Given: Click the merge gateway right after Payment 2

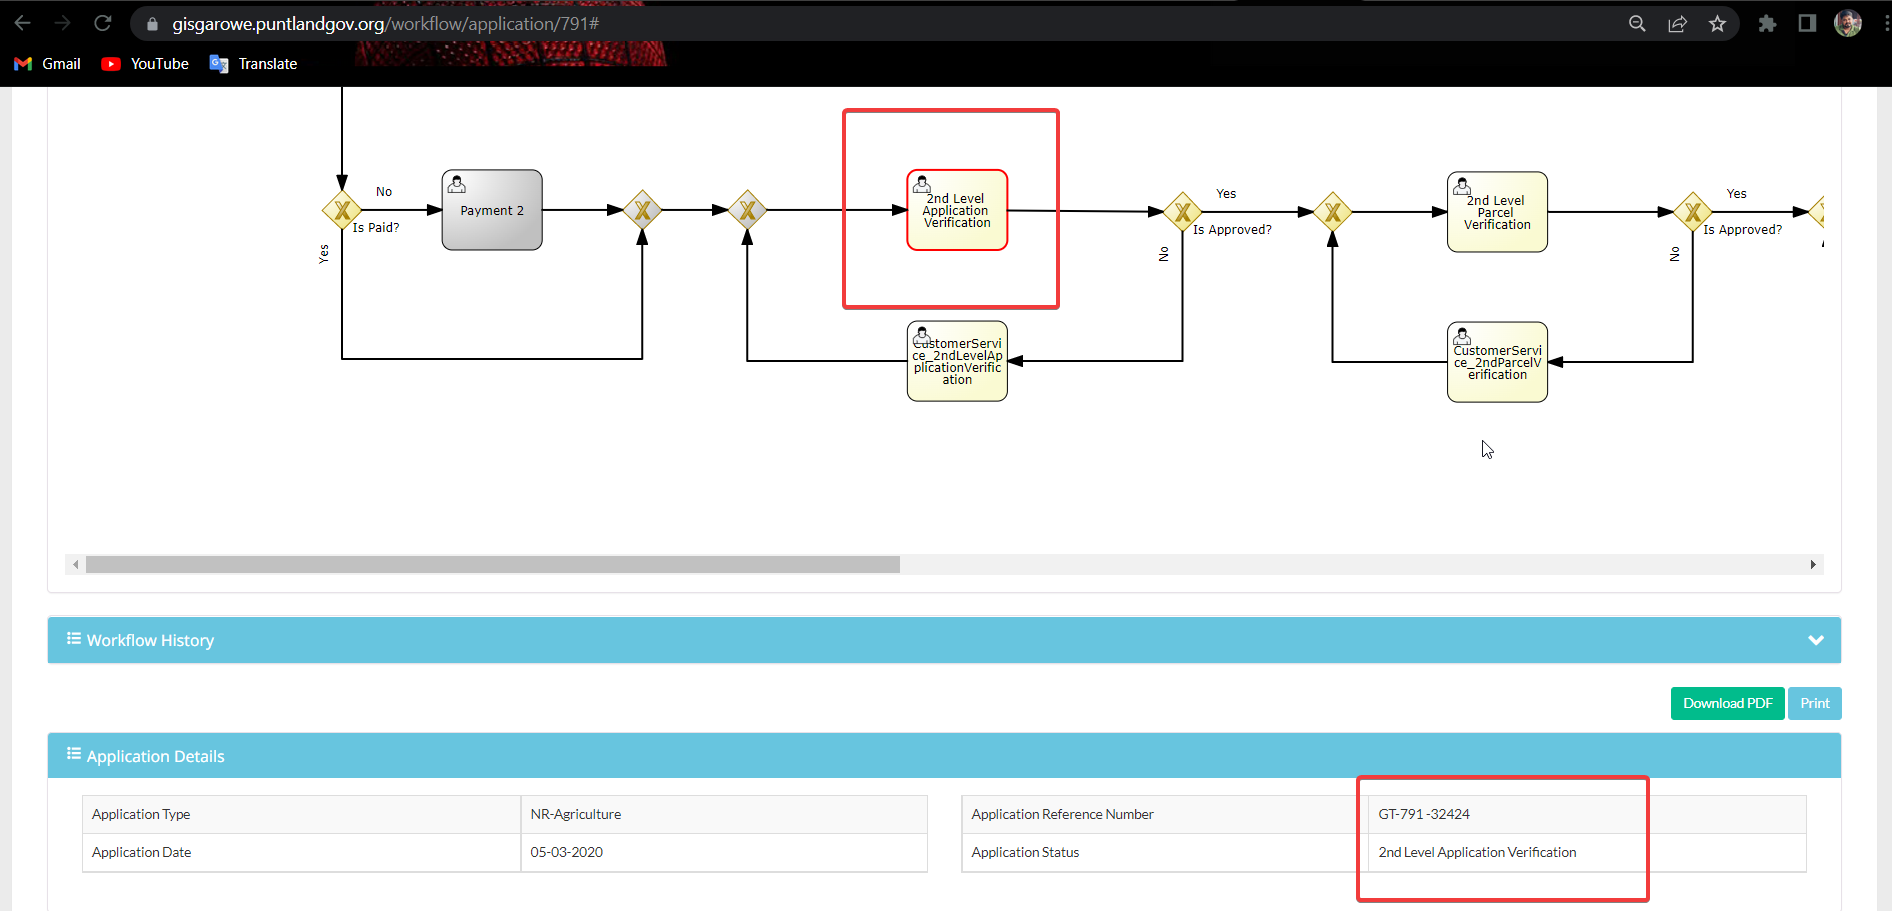Looking at the screenshot, I should click(x=642, y=210).
